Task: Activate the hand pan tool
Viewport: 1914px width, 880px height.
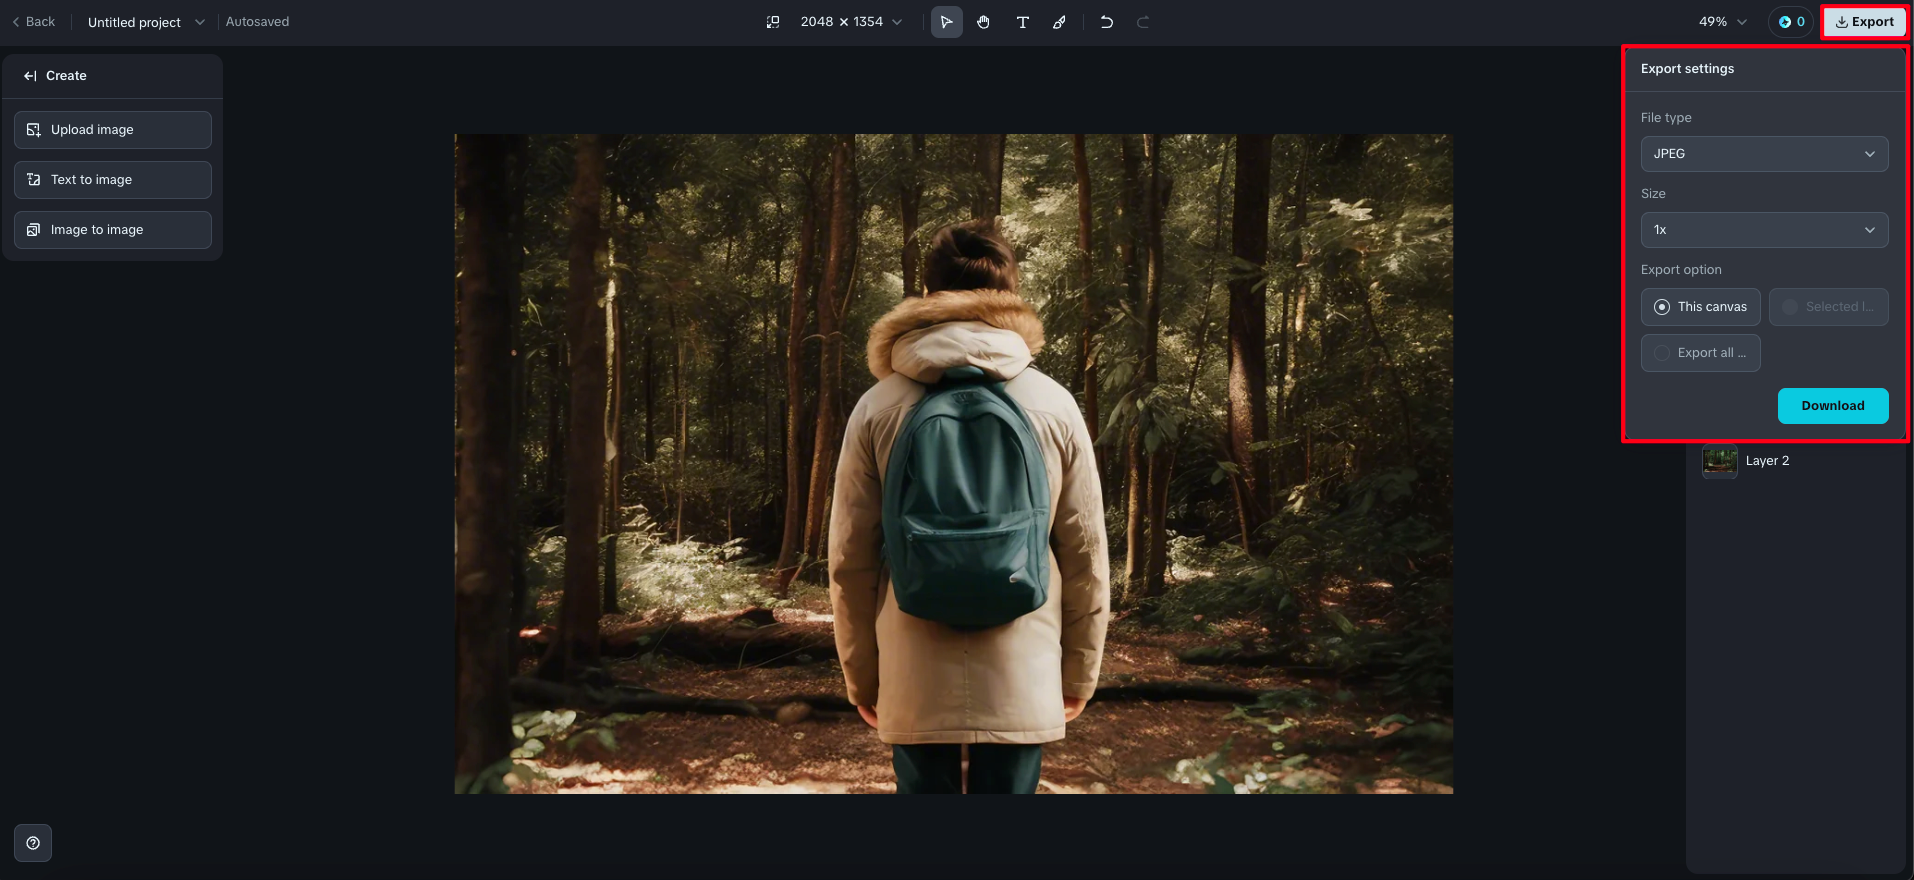Action: pyautogui.click(x=984, y=22)
